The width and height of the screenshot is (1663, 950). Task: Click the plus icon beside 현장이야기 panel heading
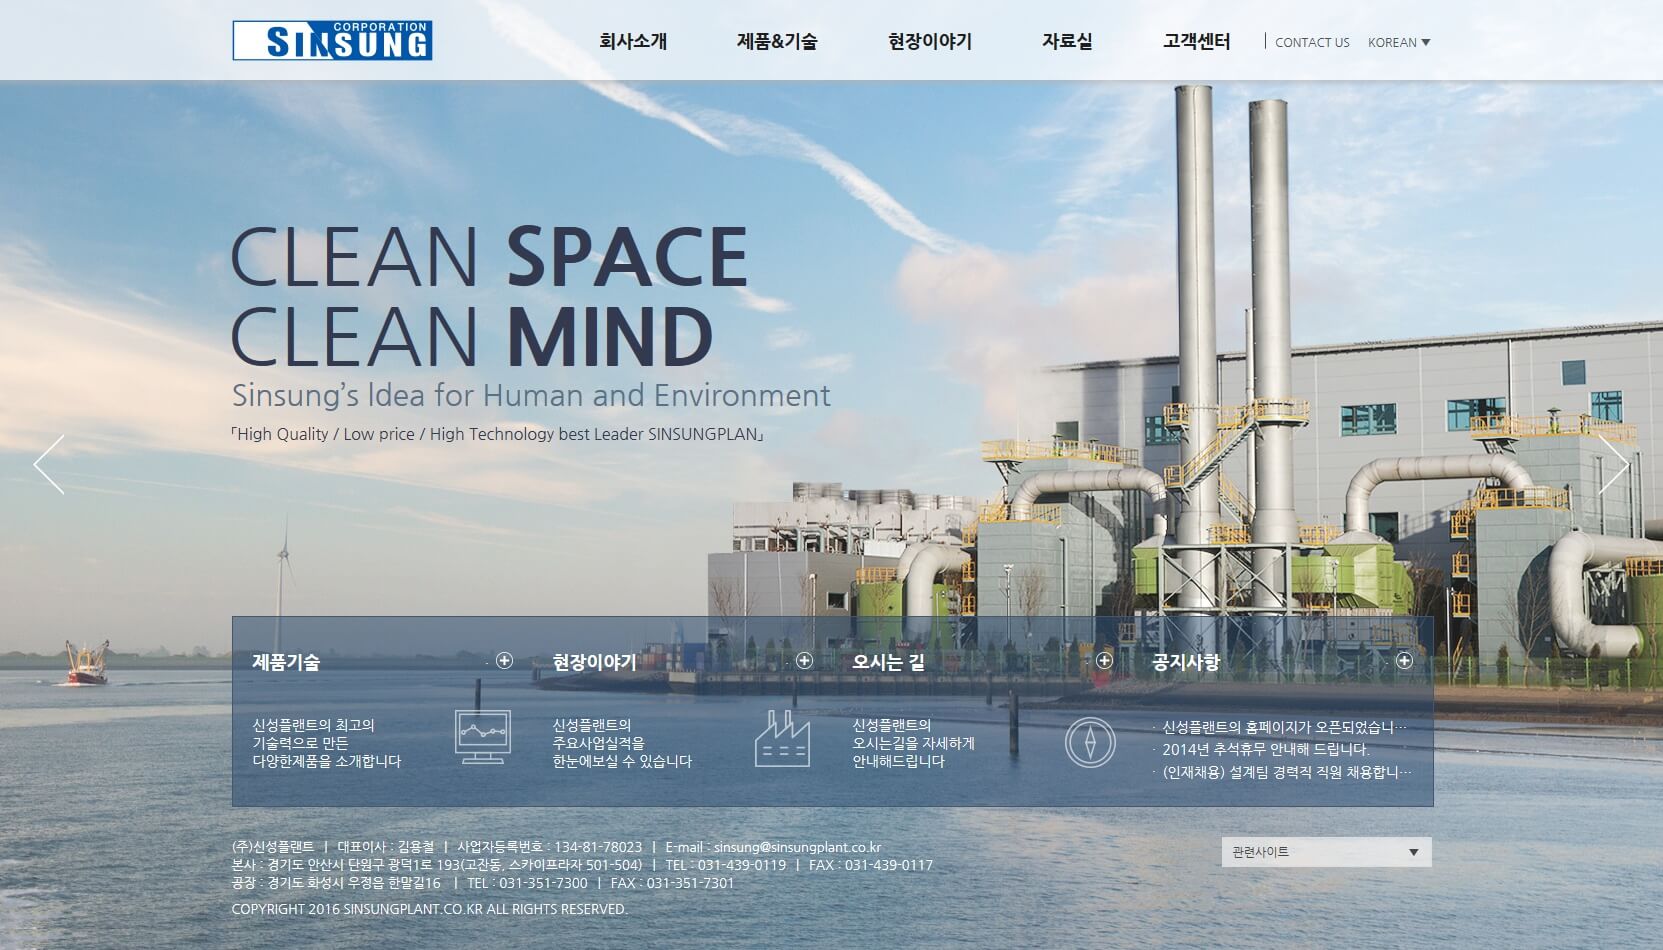pos(804,660)
